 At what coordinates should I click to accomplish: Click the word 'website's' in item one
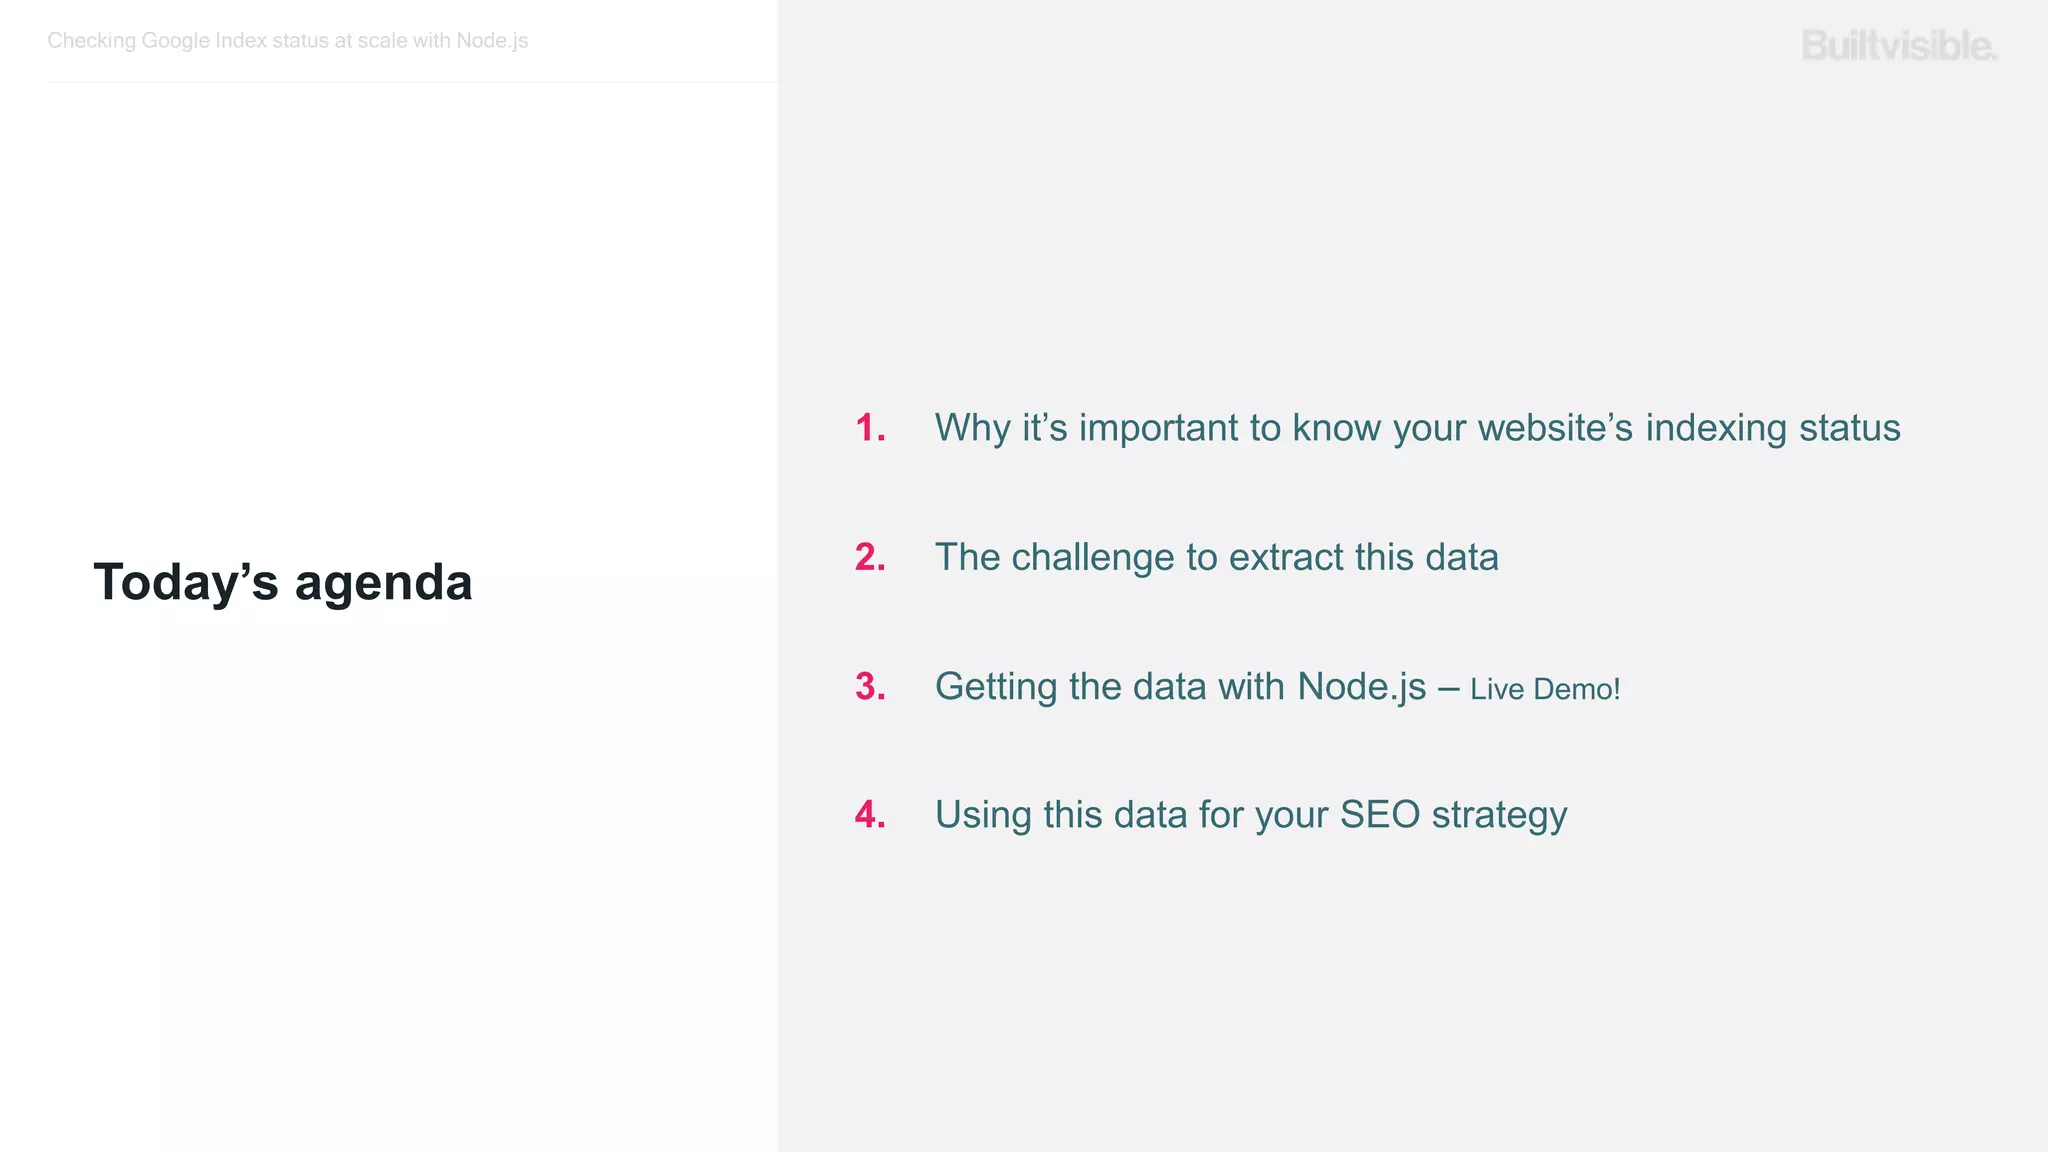coord(1555,428)
